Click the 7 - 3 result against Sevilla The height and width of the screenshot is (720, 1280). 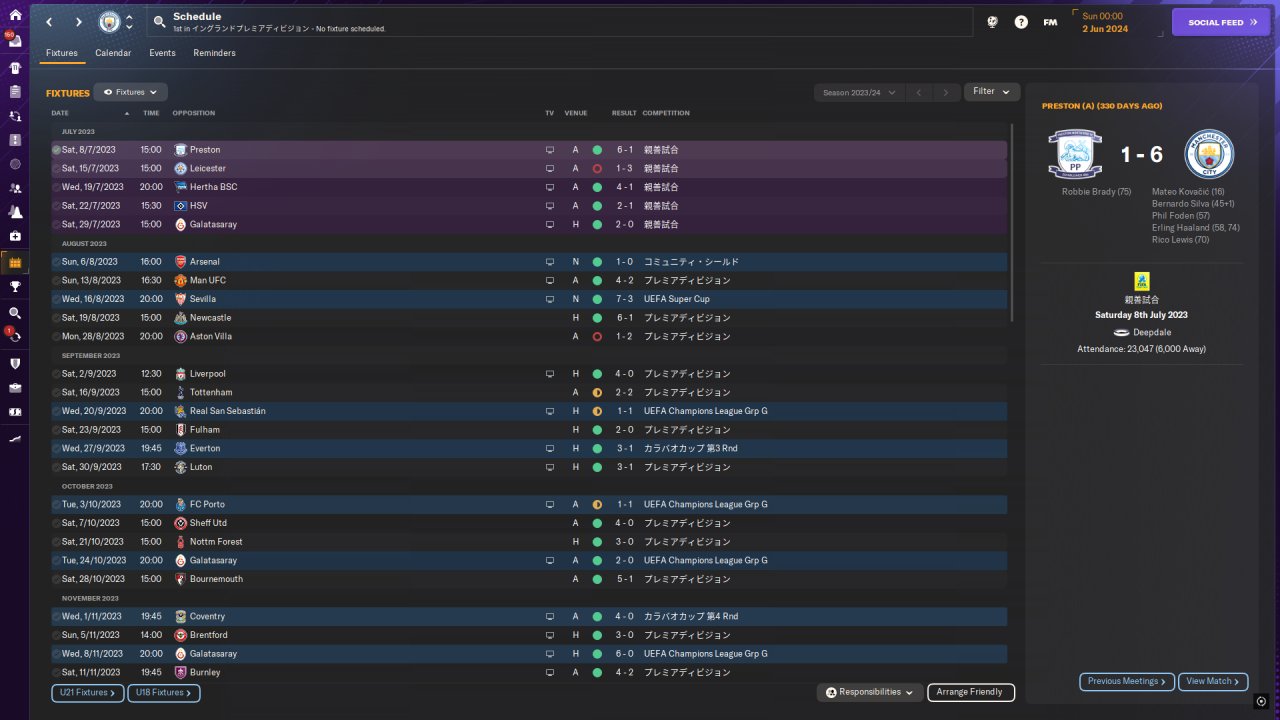pos(624,299)
